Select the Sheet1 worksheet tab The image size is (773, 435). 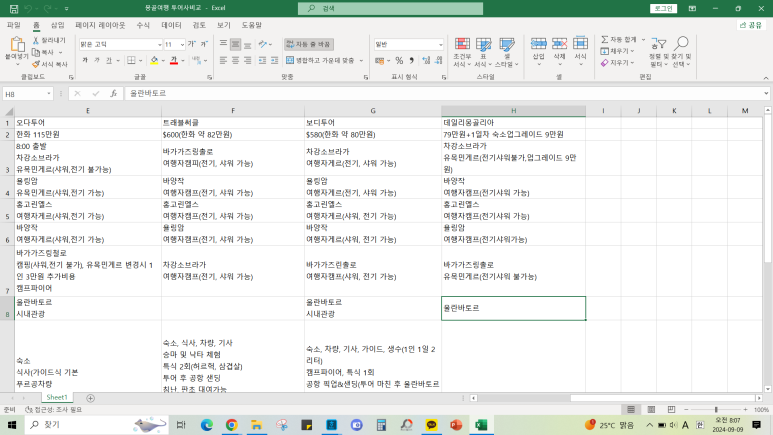click(57, 398)
